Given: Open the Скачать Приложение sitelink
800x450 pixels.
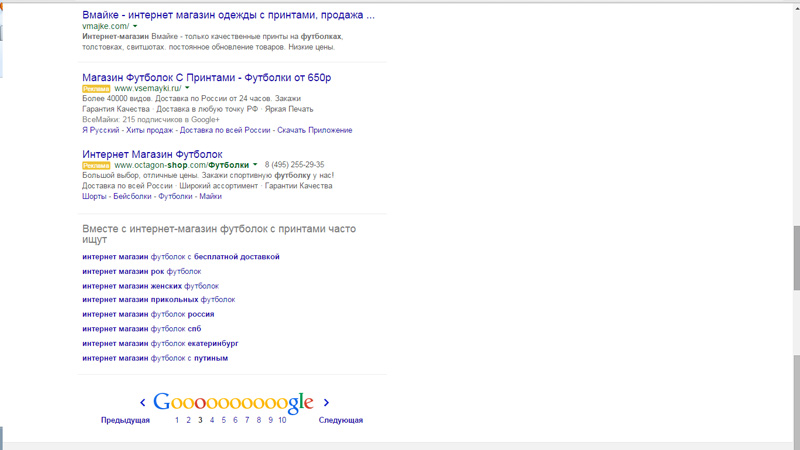Looking at the screenshot, I should [315, 130].
